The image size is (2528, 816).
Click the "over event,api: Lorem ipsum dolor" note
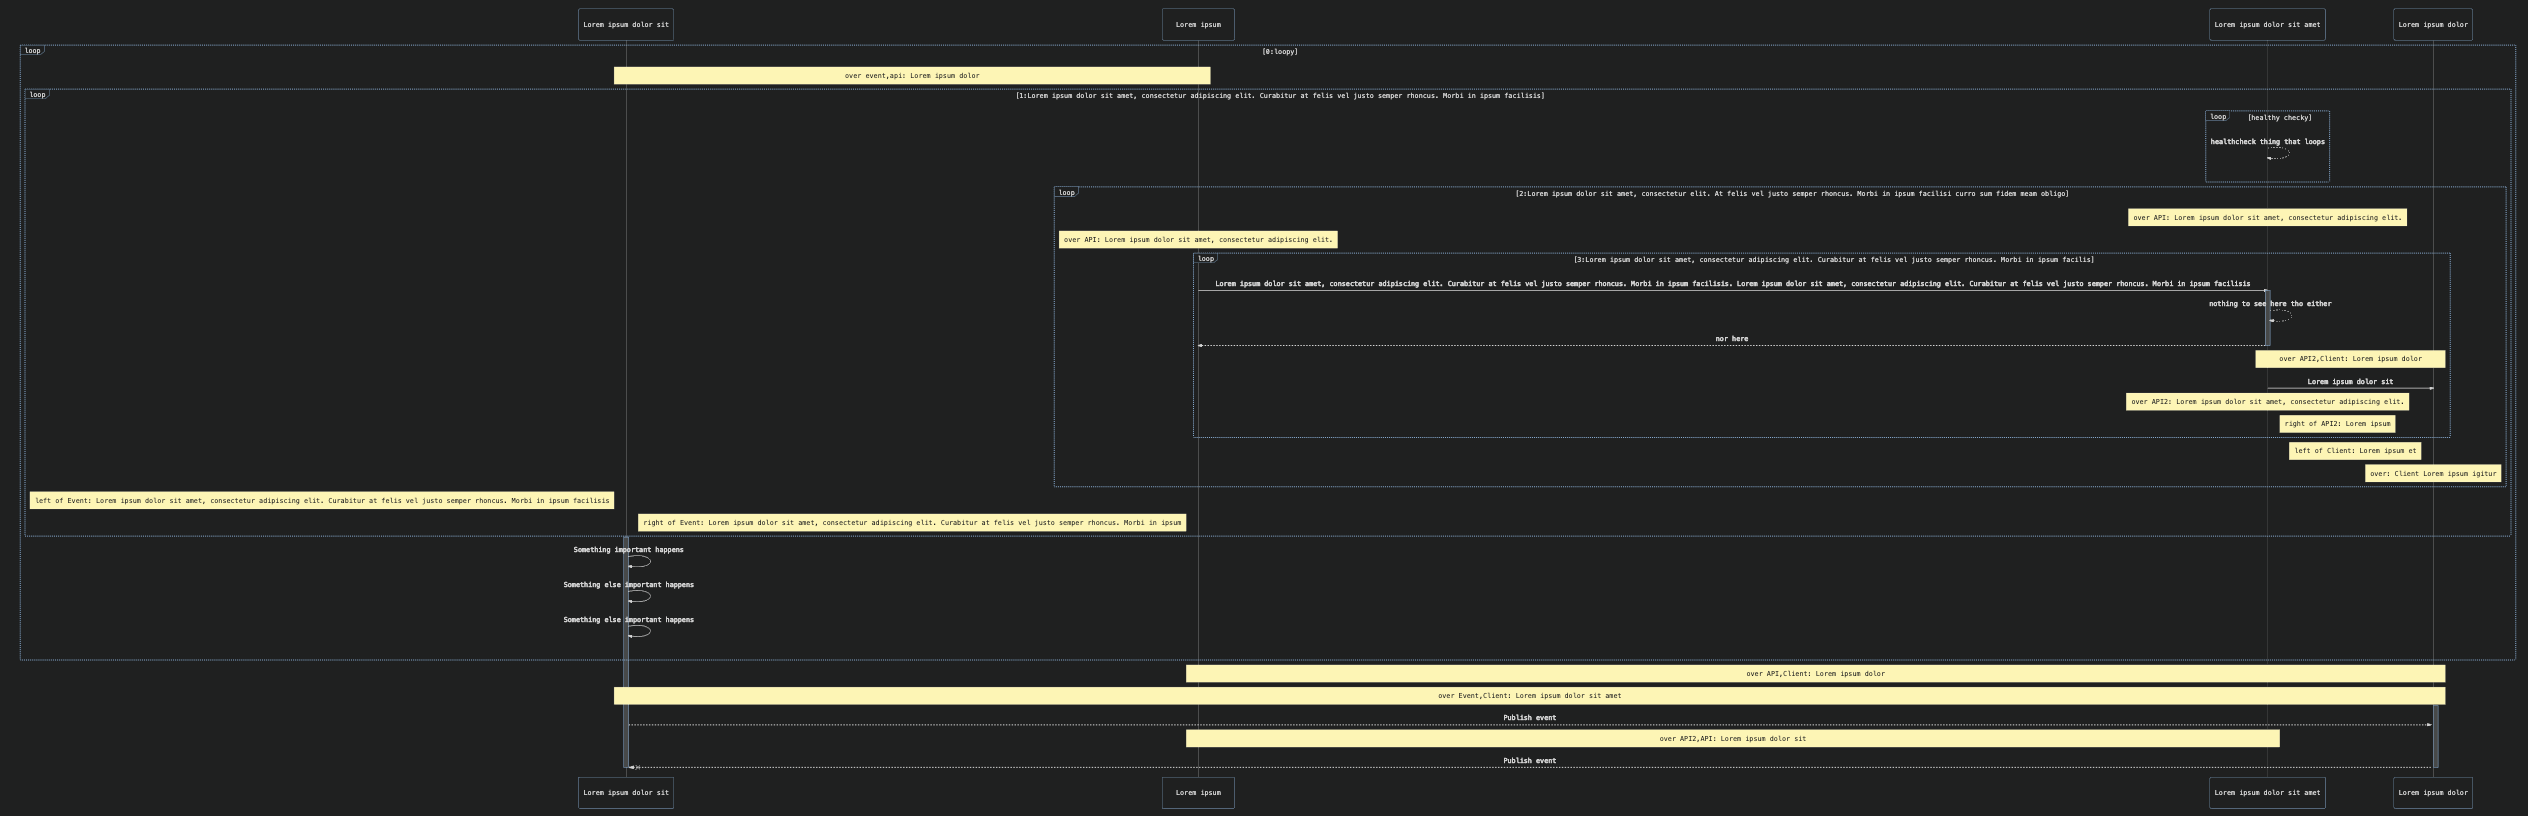click(911, 76)
